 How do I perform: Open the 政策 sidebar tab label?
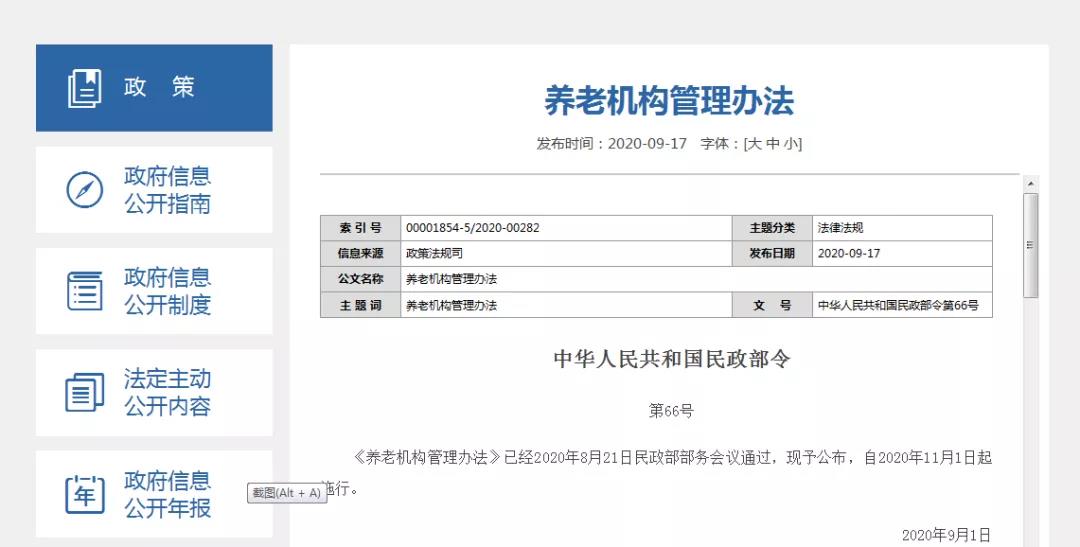coord(159,88)
